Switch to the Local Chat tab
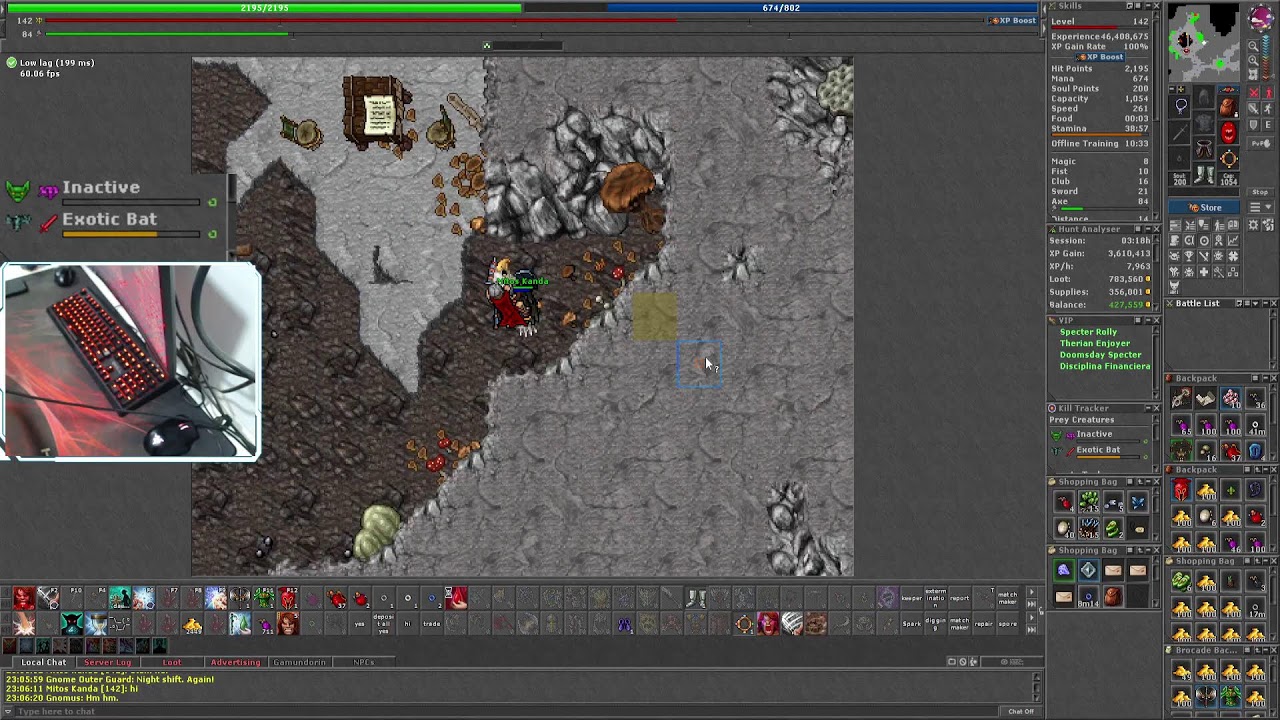This screenshot has width=1280, height=720. click(x=44, y=662)
